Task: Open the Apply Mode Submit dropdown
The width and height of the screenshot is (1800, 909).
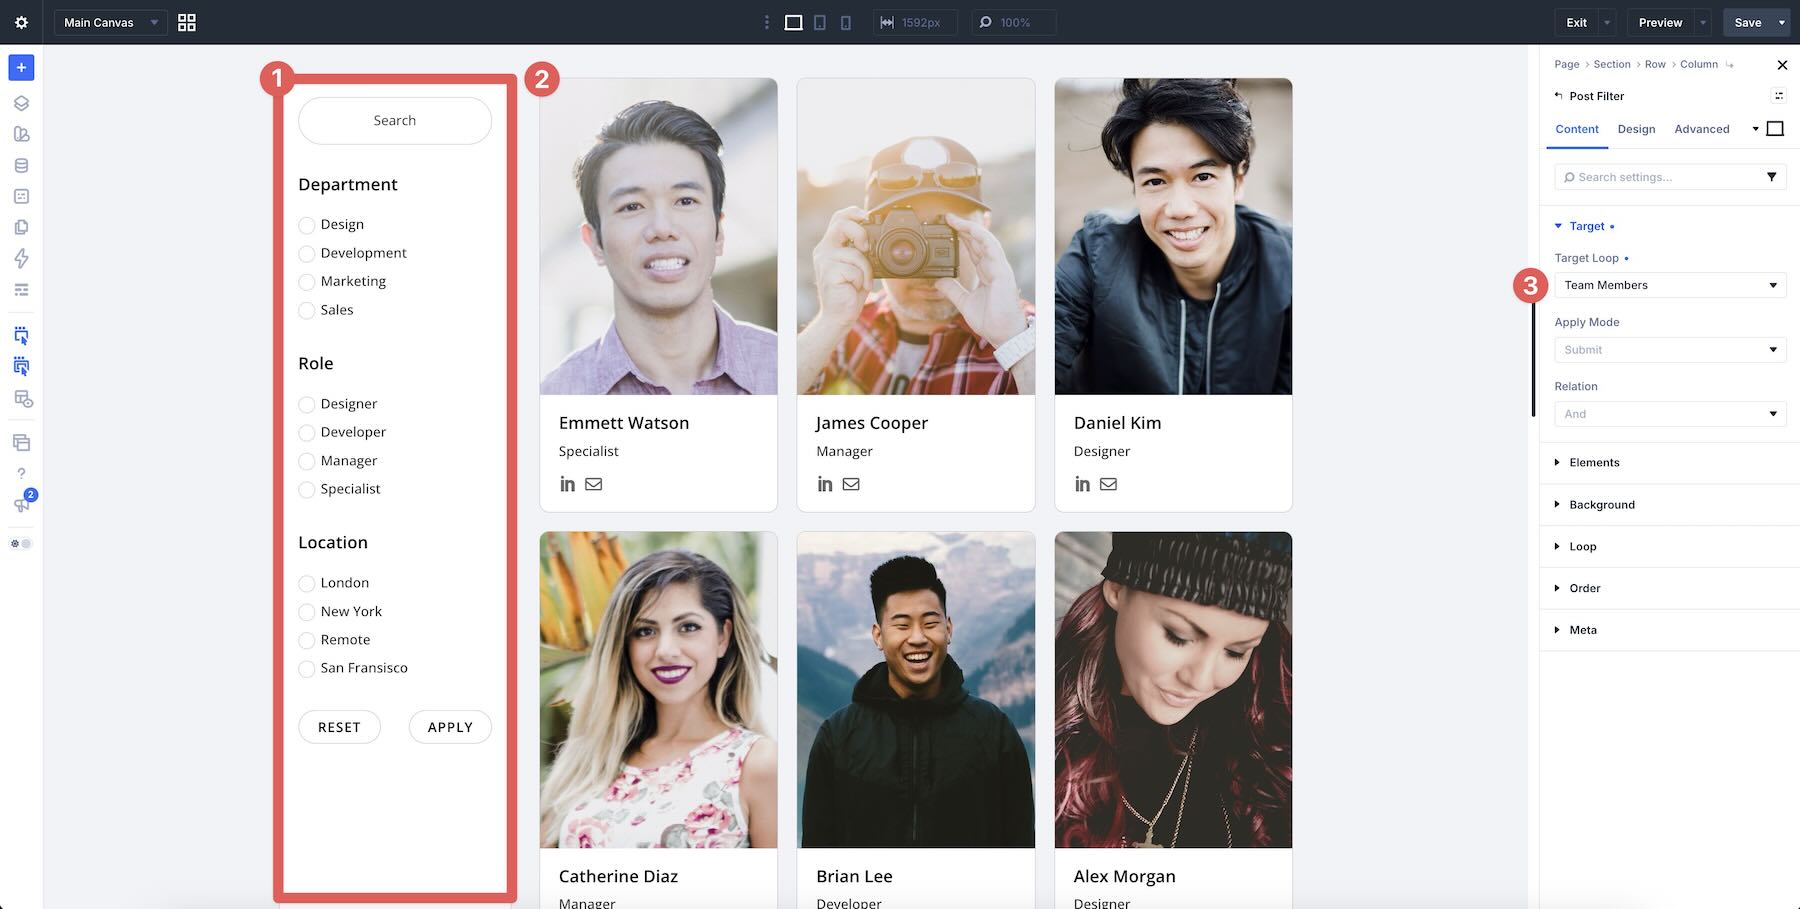Action: pyautogui.click(x=1670, y=350)
